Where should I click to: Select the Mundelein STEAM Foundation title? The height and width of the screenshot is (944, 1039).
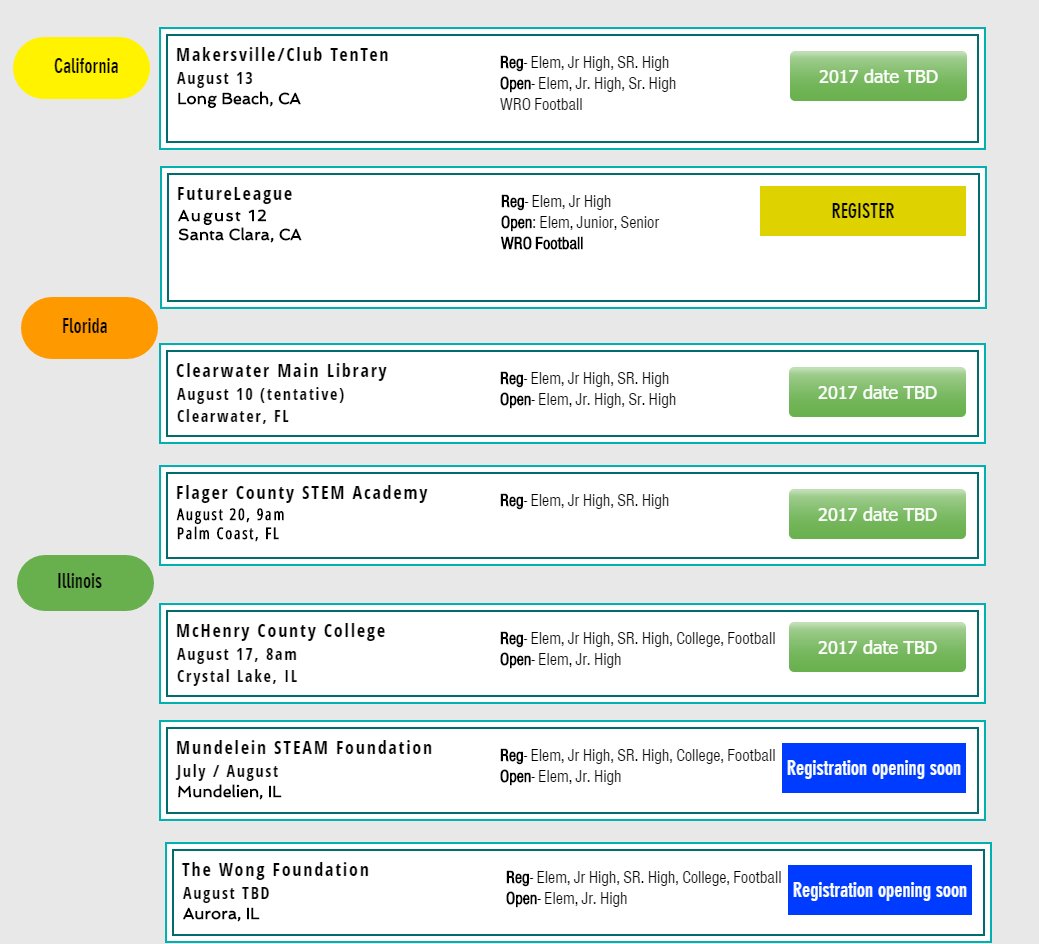(304, 748)
